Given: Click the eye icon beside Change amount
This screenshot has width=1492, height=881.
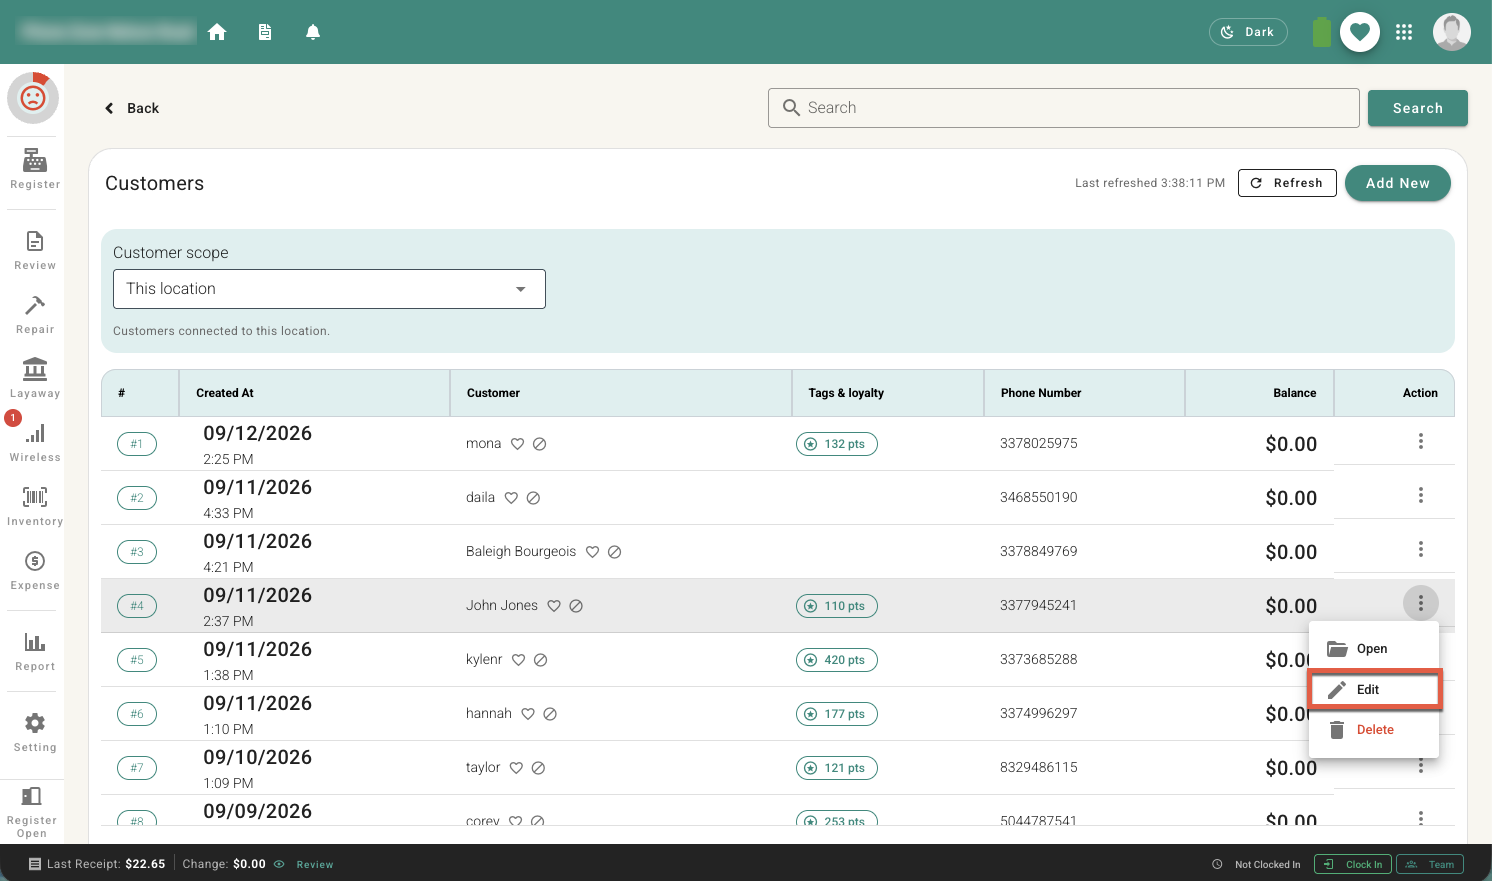Looking at the screenshot, I should coord(279,864).
